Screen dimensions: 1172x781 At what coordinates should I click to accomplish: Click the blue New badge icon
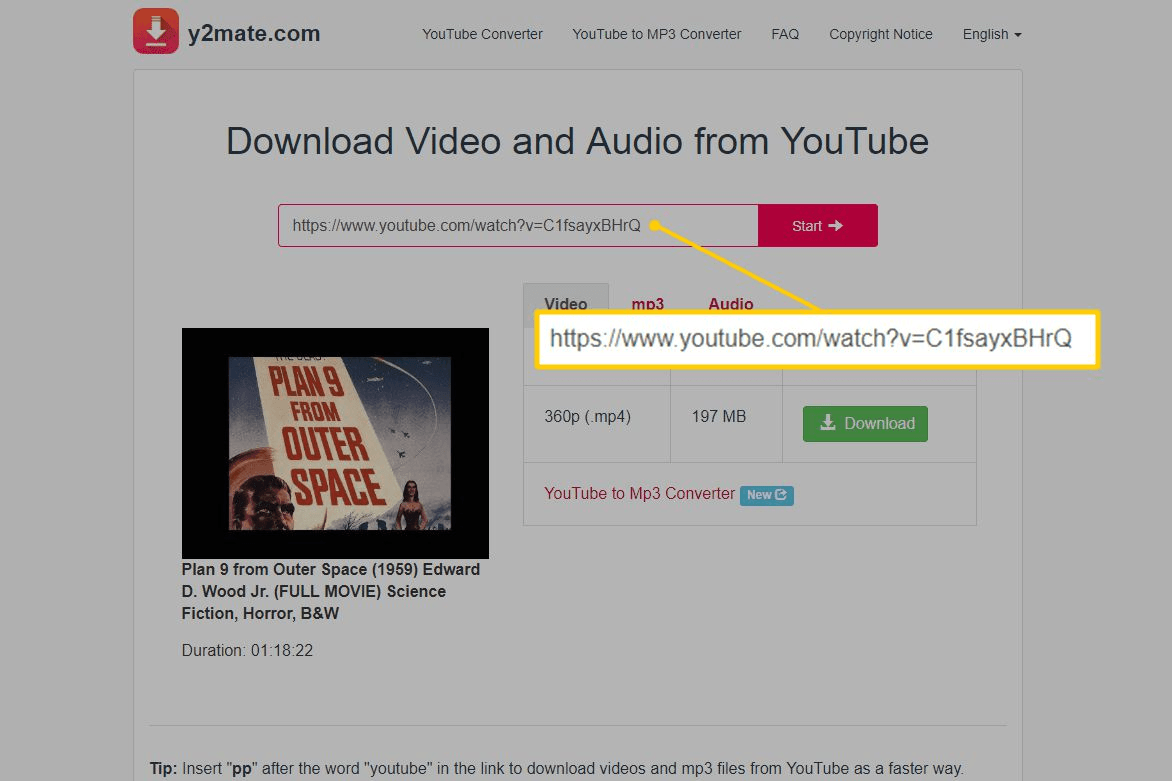[x=767, y=495]
